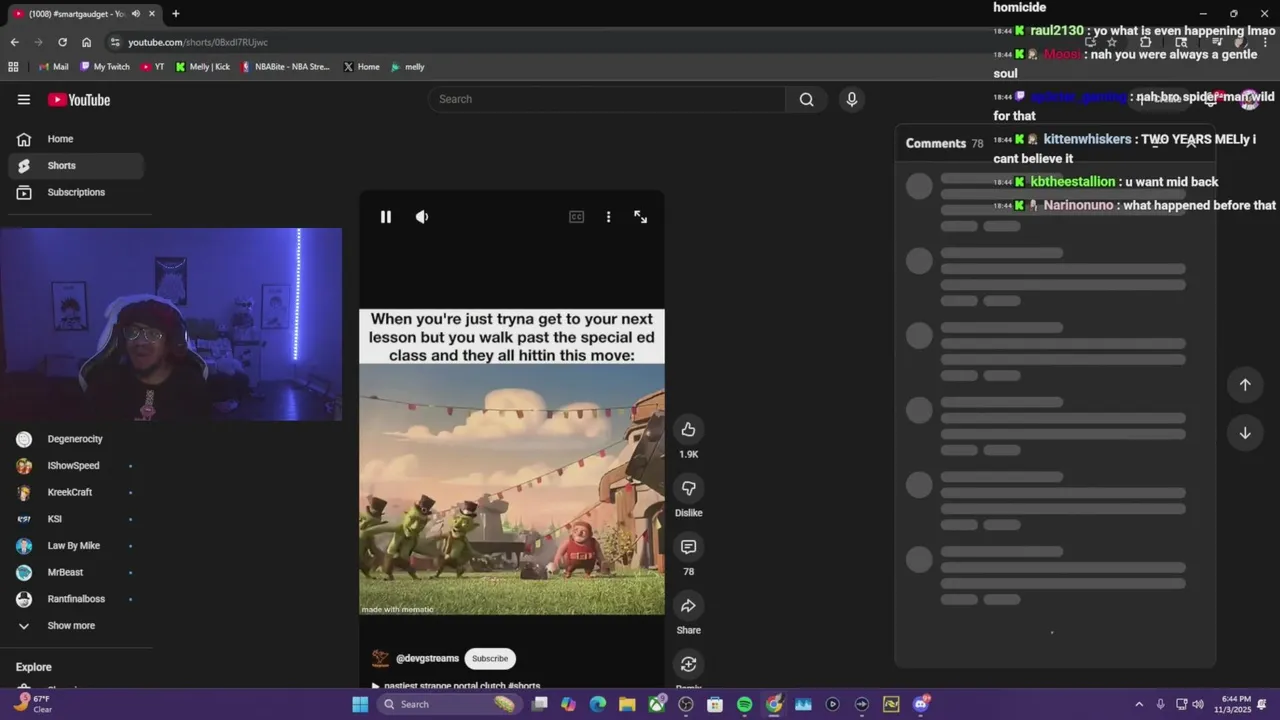
Task: Open the My Twitch bookmark
Action: tap(104, 67)
